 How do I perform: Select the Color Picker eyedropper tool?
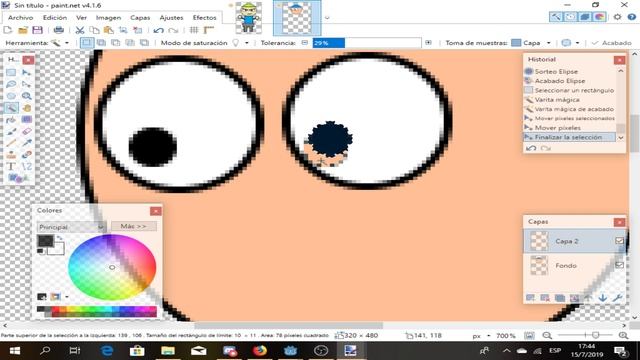26,143
